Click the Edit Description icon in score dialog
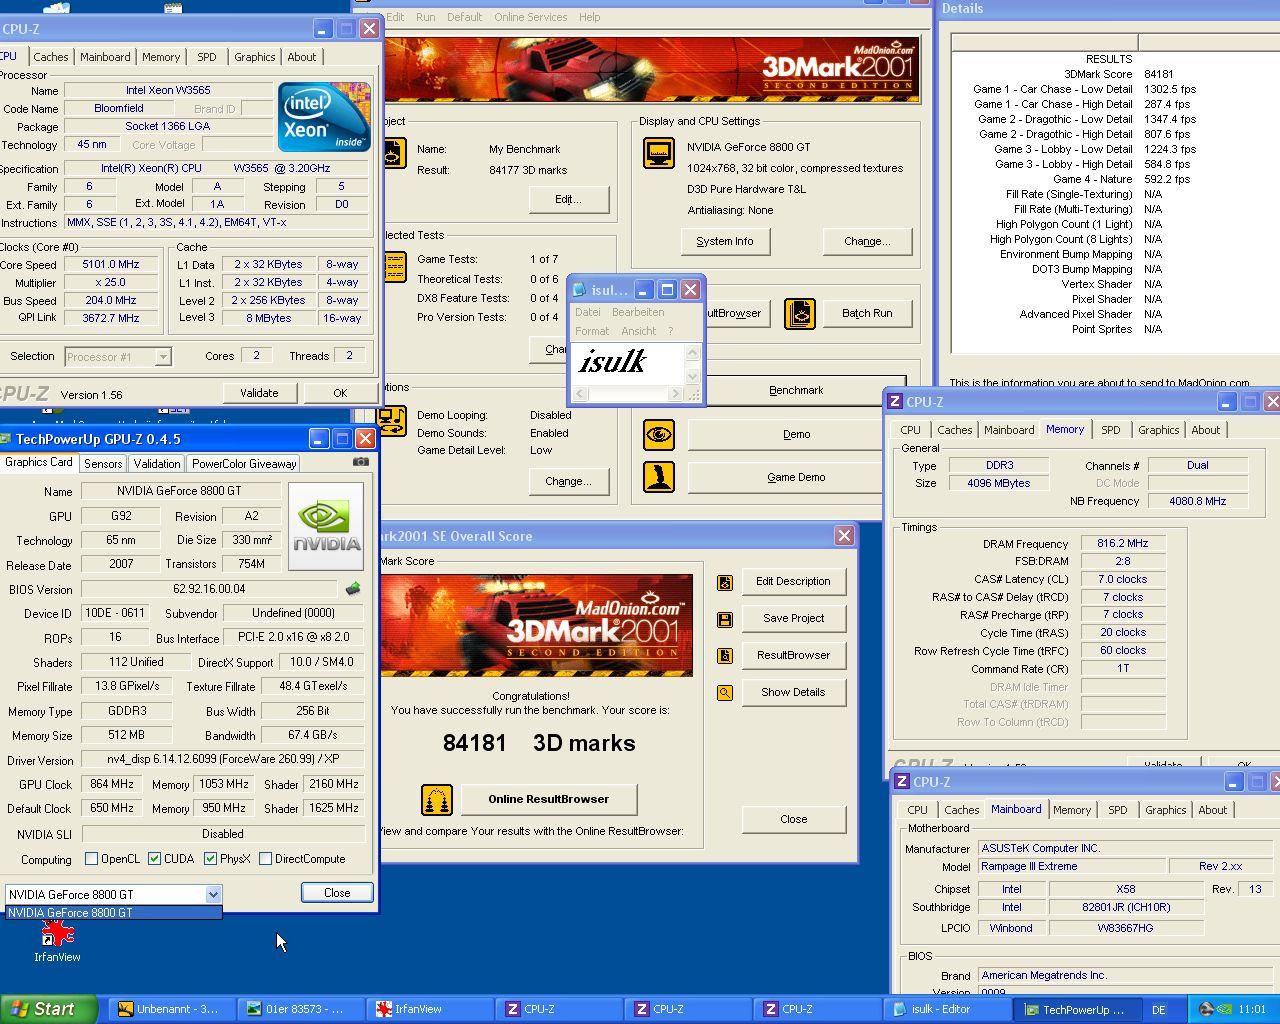 pos(725,582)
